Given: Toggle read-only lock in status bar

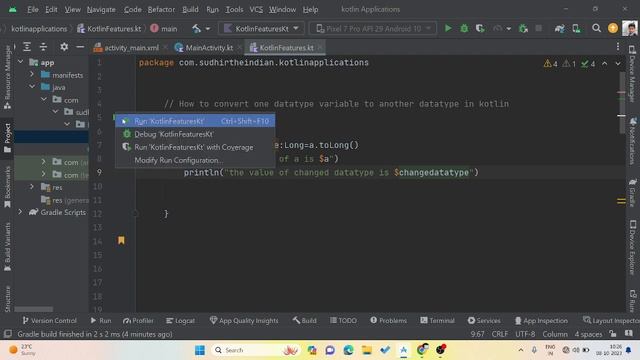Looking at the screenshot, I should [x=613, y=334].
